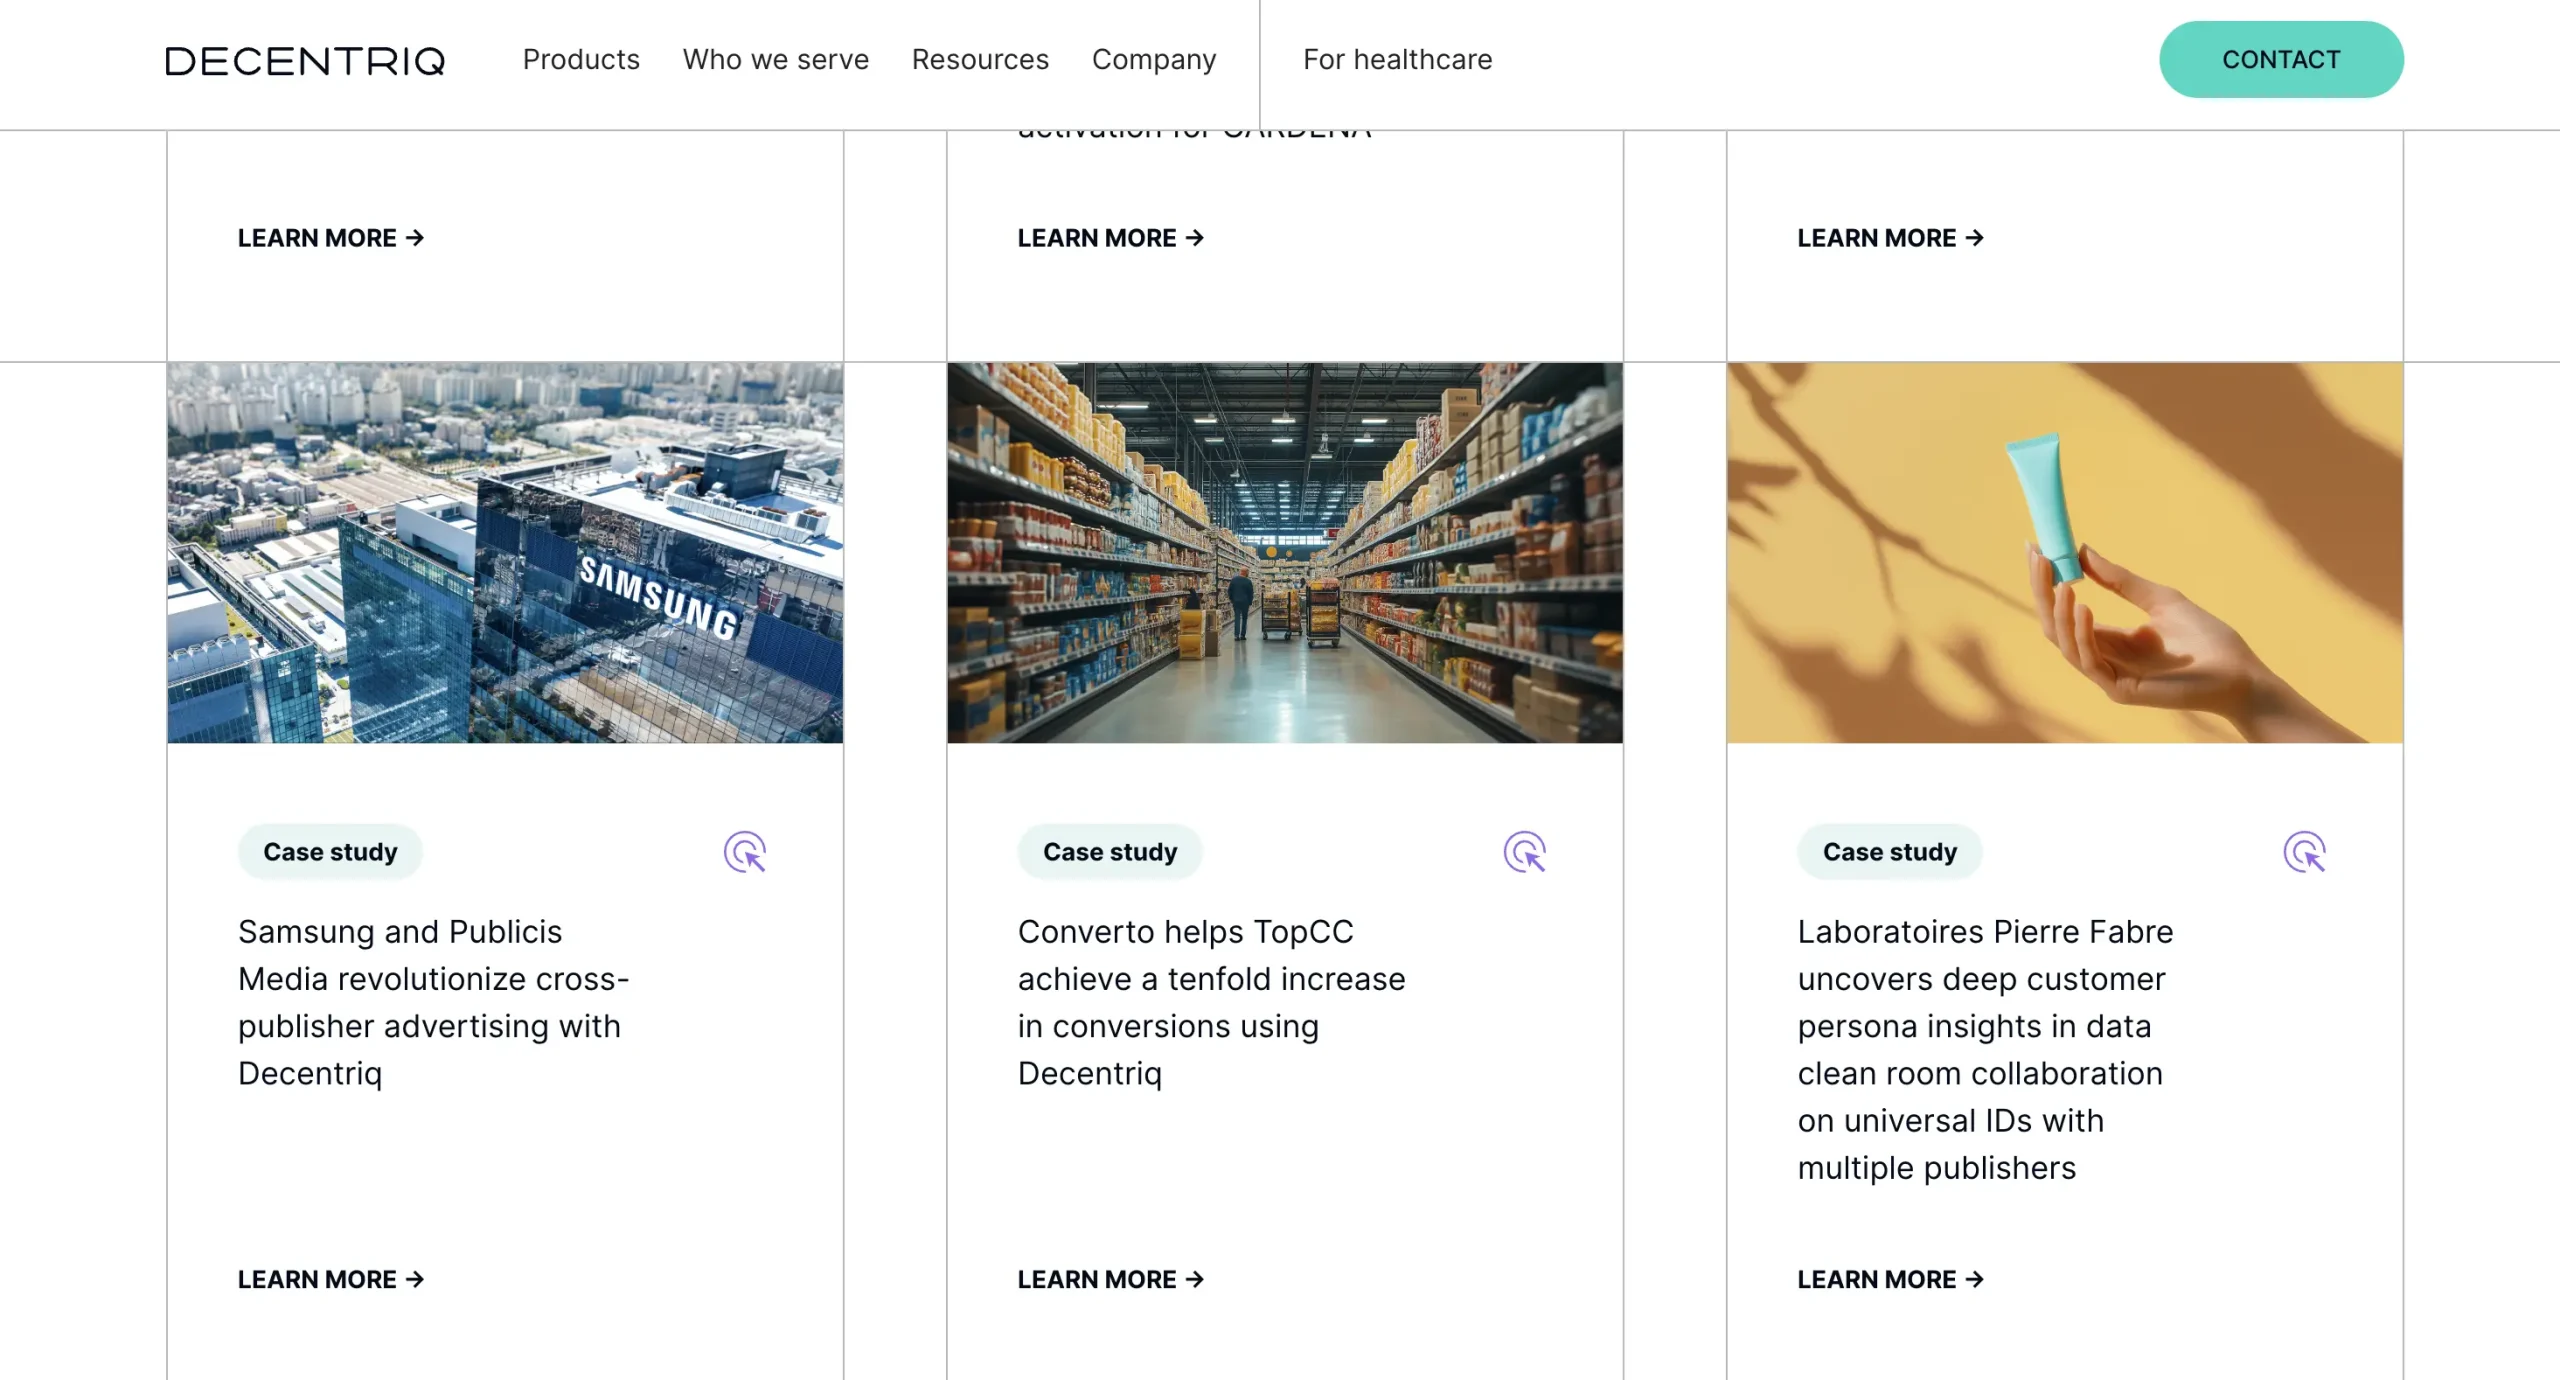This screenshot has height=1380, width=2560.
Task: Click the Decentriq logo
Action: (x=305, y=61)
